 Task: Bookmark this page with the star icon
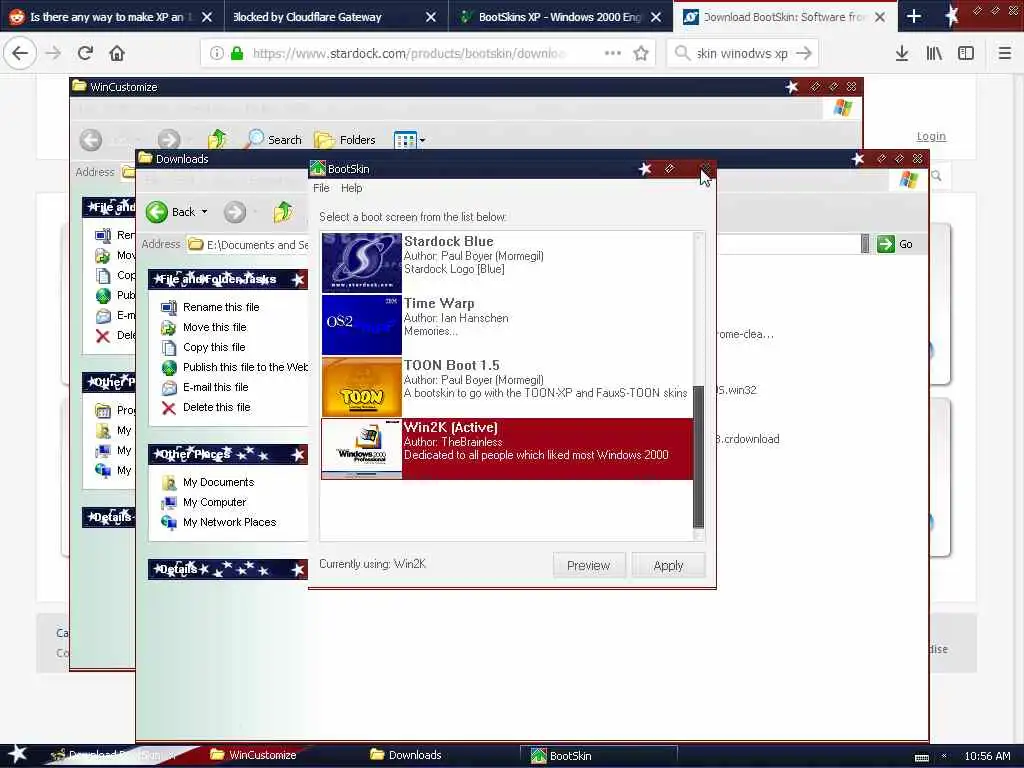[641, 54]
